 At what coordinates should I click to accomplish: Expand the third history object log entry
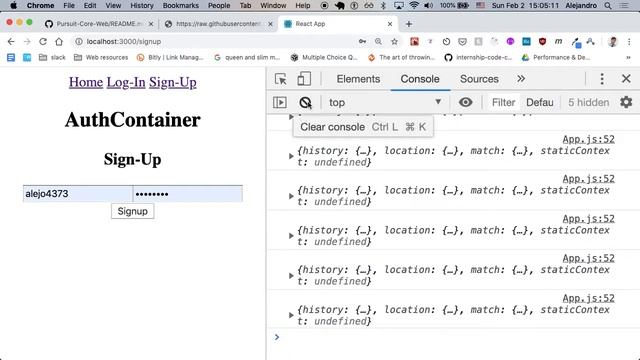pos(291,236)
